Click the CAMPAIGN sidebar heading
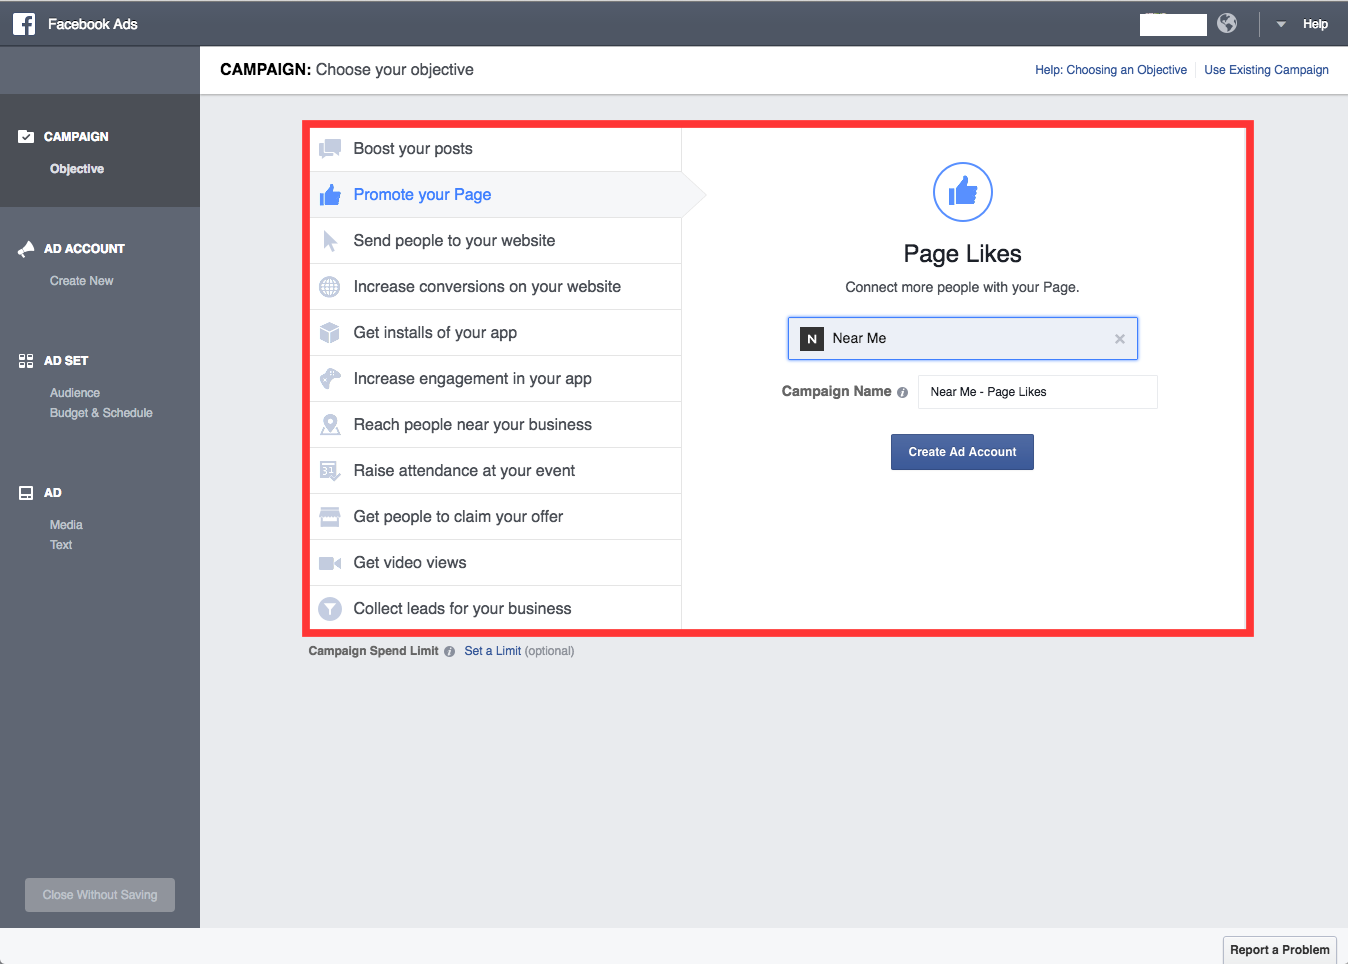Screen dimensions: 1348x964 coord(76,137)
